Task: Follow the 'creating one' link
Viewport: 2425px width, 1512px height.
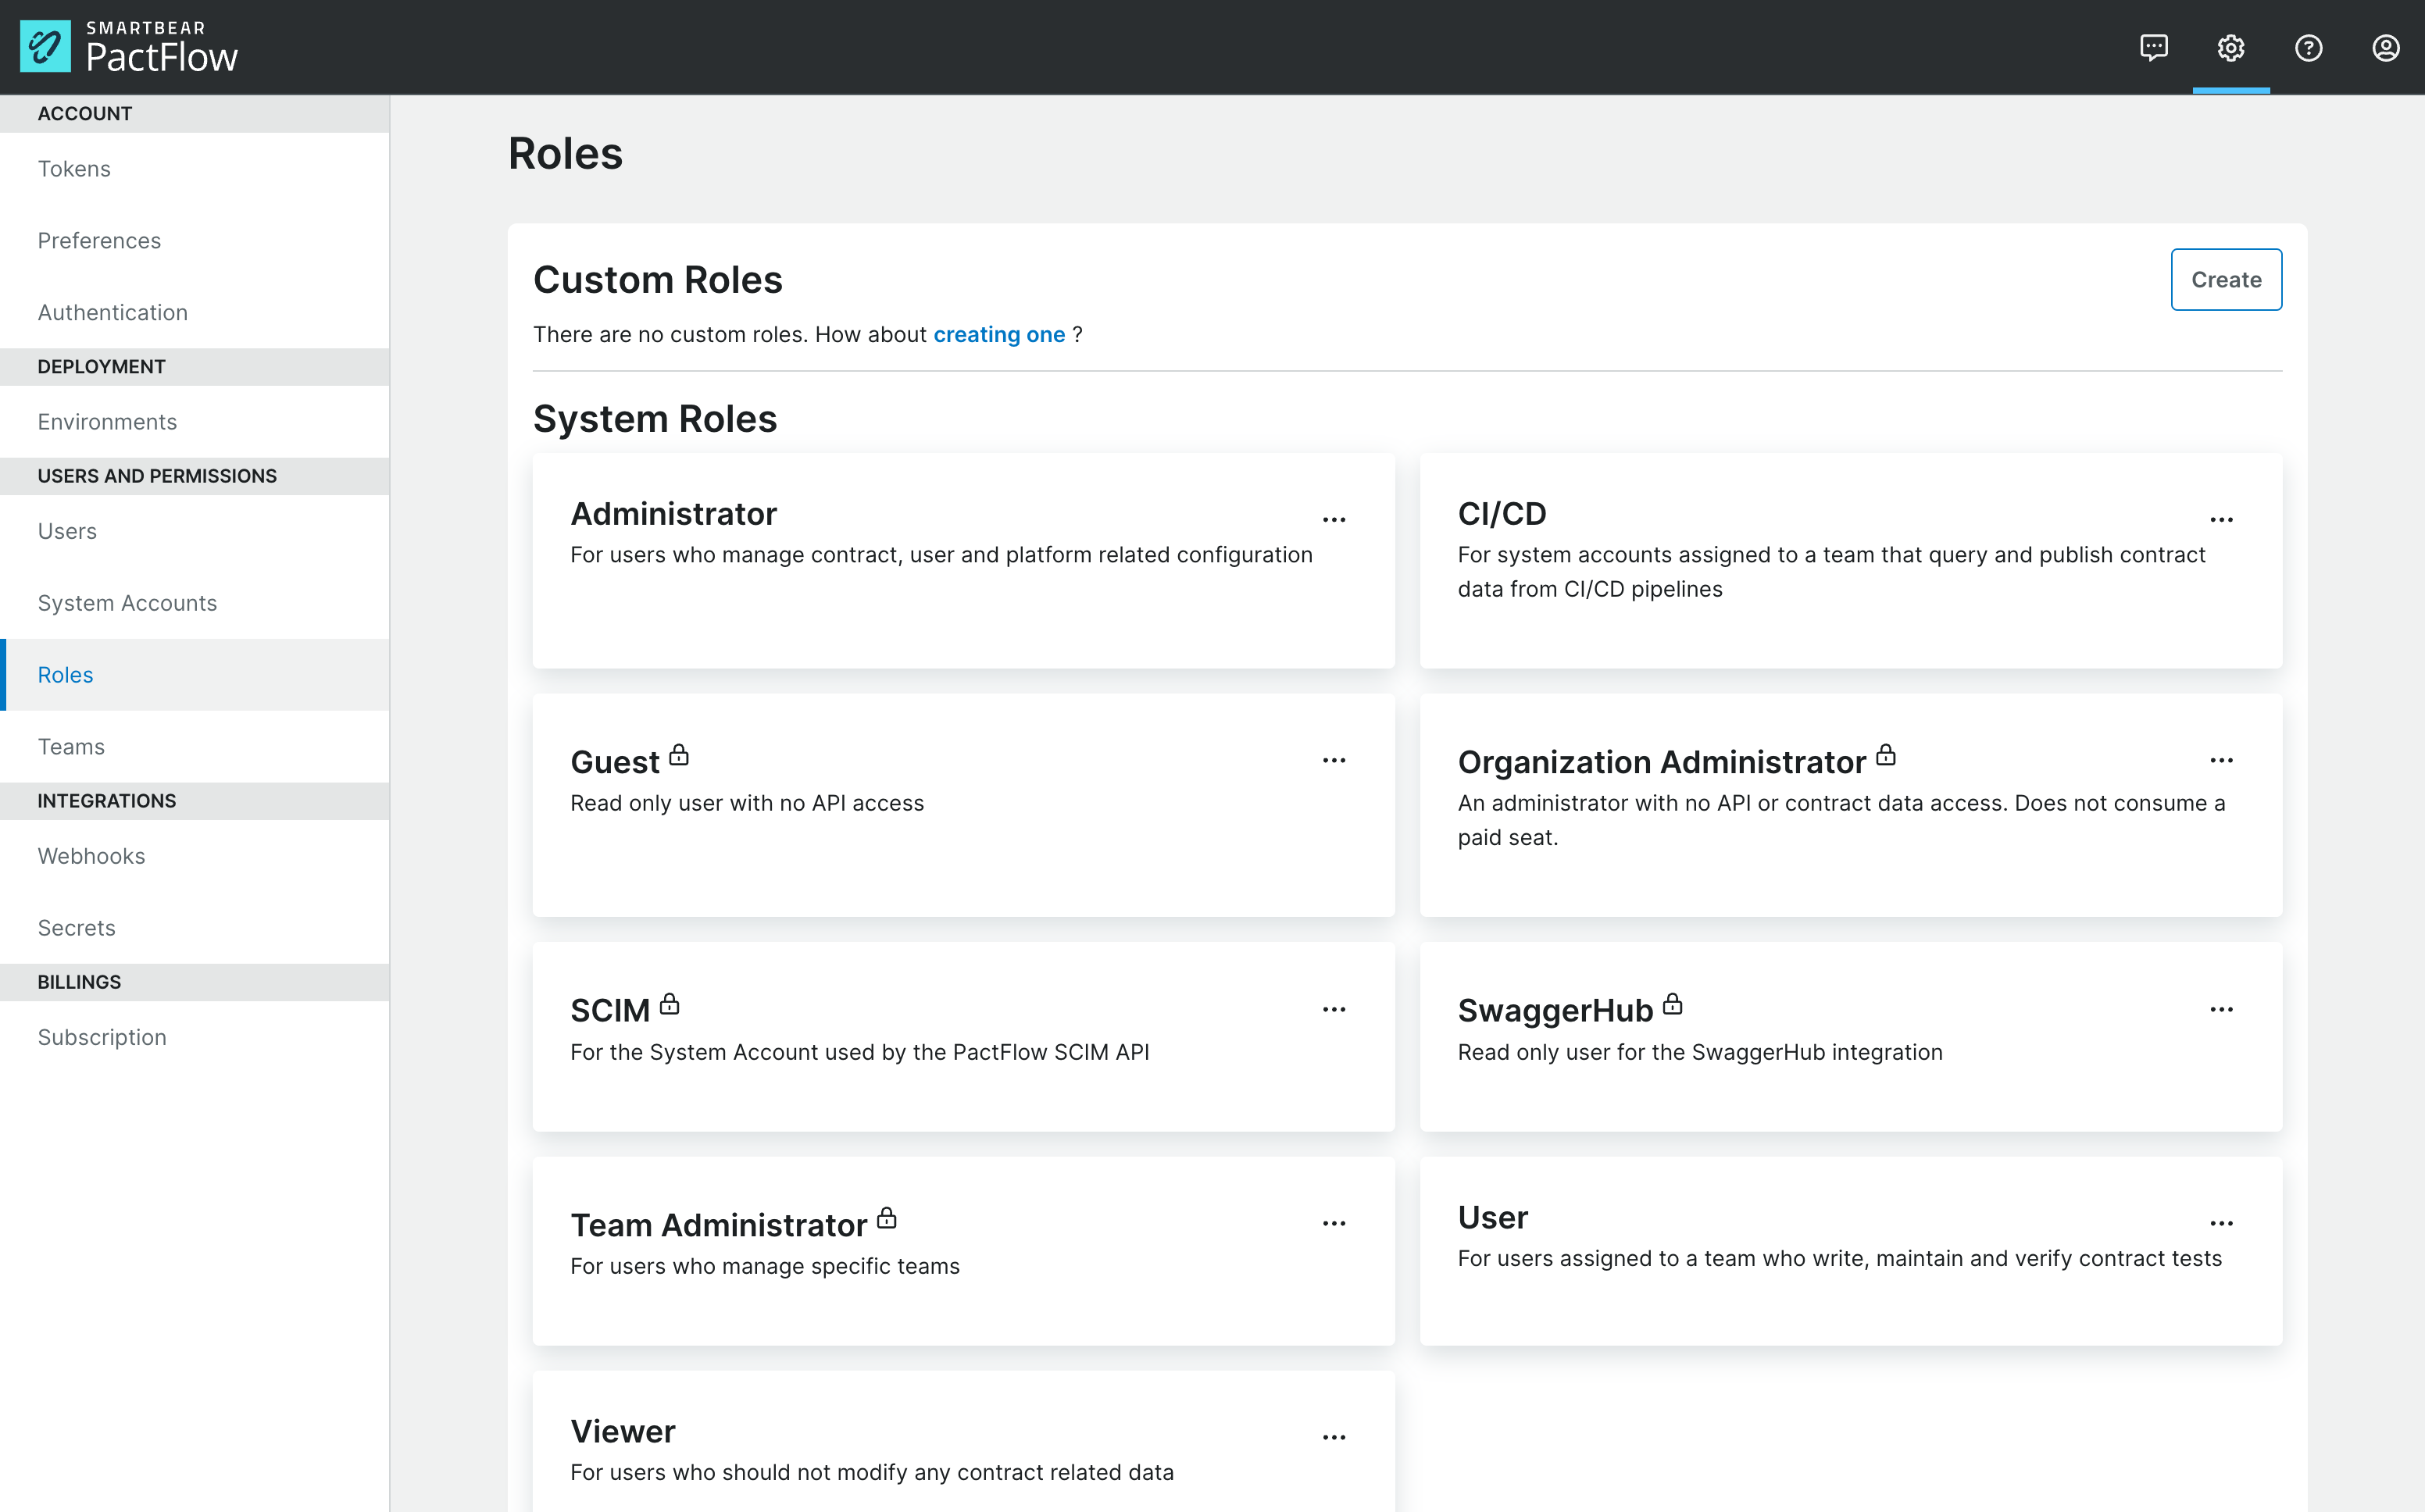Action: [x=999, y=334]
